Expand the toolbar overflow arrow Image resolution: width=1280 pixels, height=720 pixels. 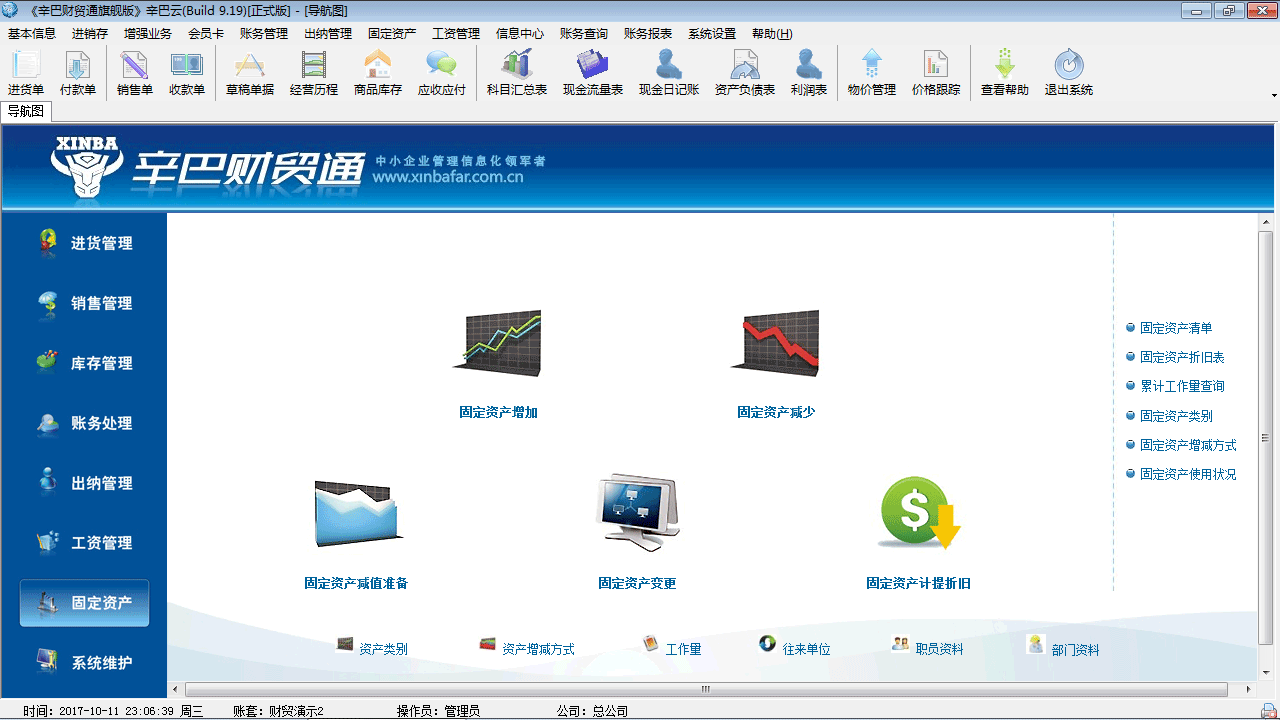[1274, 96]
